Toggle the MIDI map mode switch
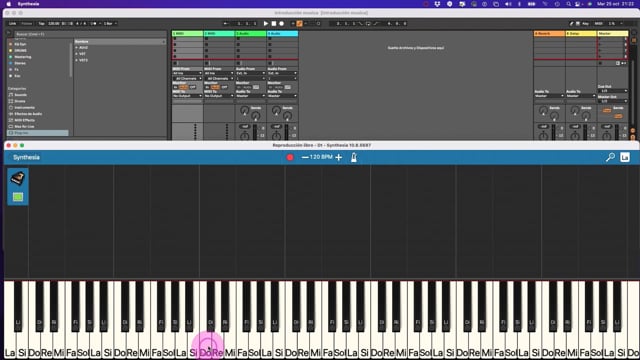The height and width of the screenshot is (360, 640). point(598,24)
